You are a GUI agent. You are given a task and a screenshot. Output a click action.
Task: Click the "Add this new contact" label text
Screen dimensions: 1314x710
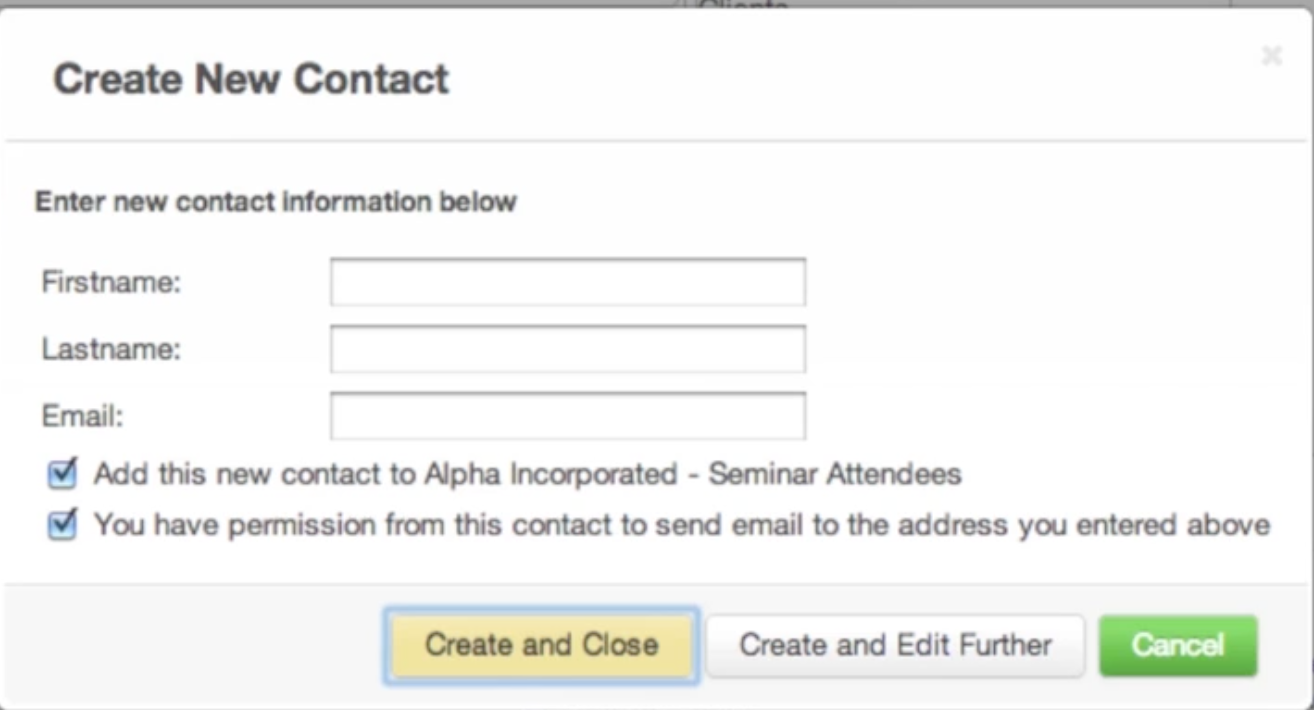pyautogui.click(x=250, y=473)
